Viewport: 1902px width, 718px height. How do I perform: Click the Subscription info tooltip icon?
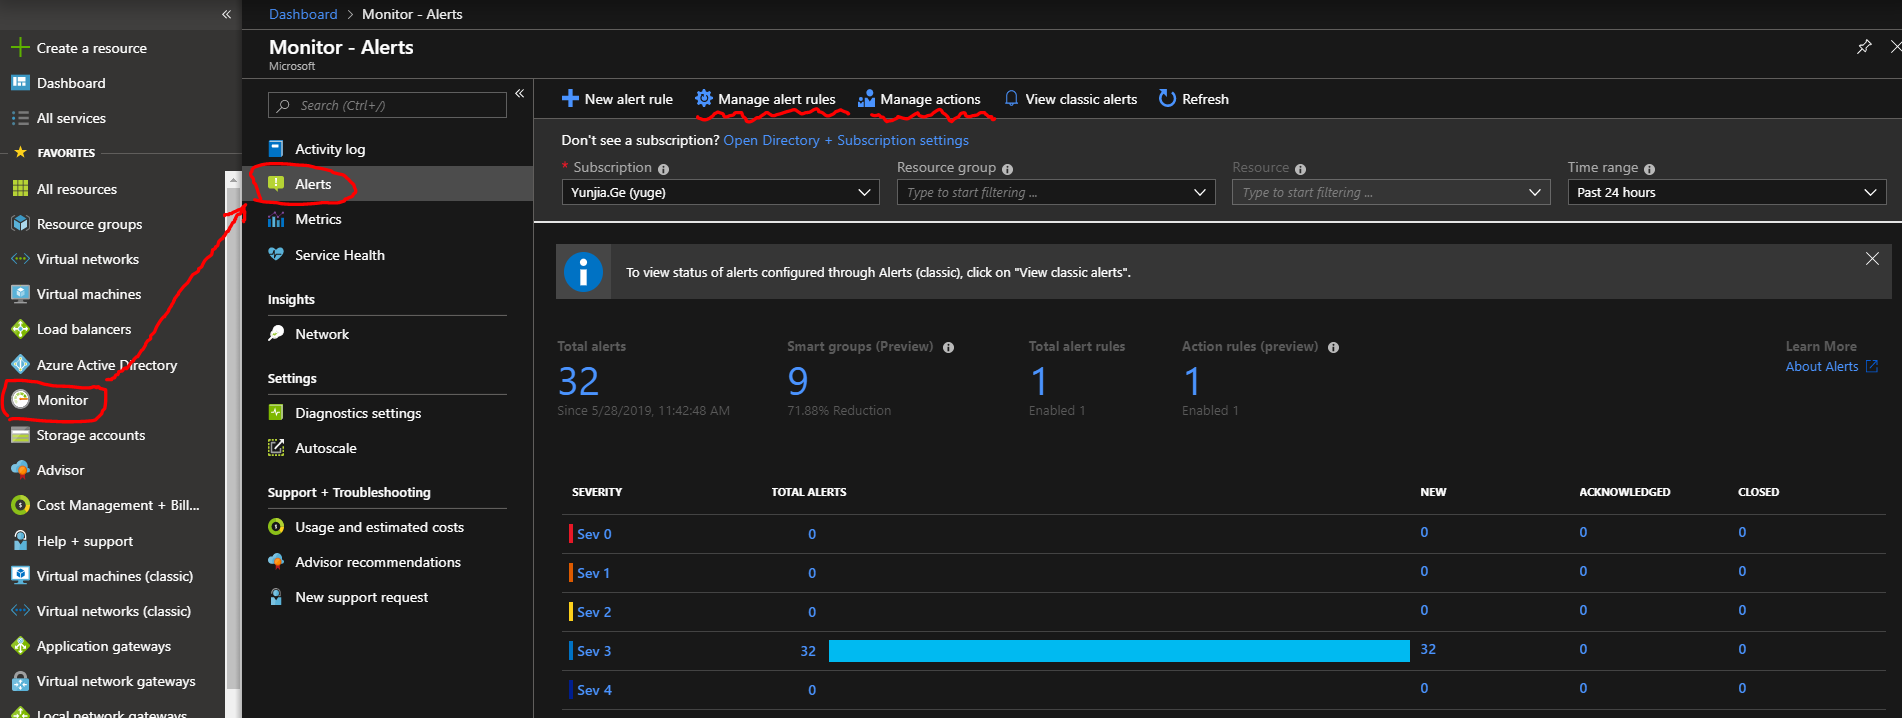pos(664,169)
